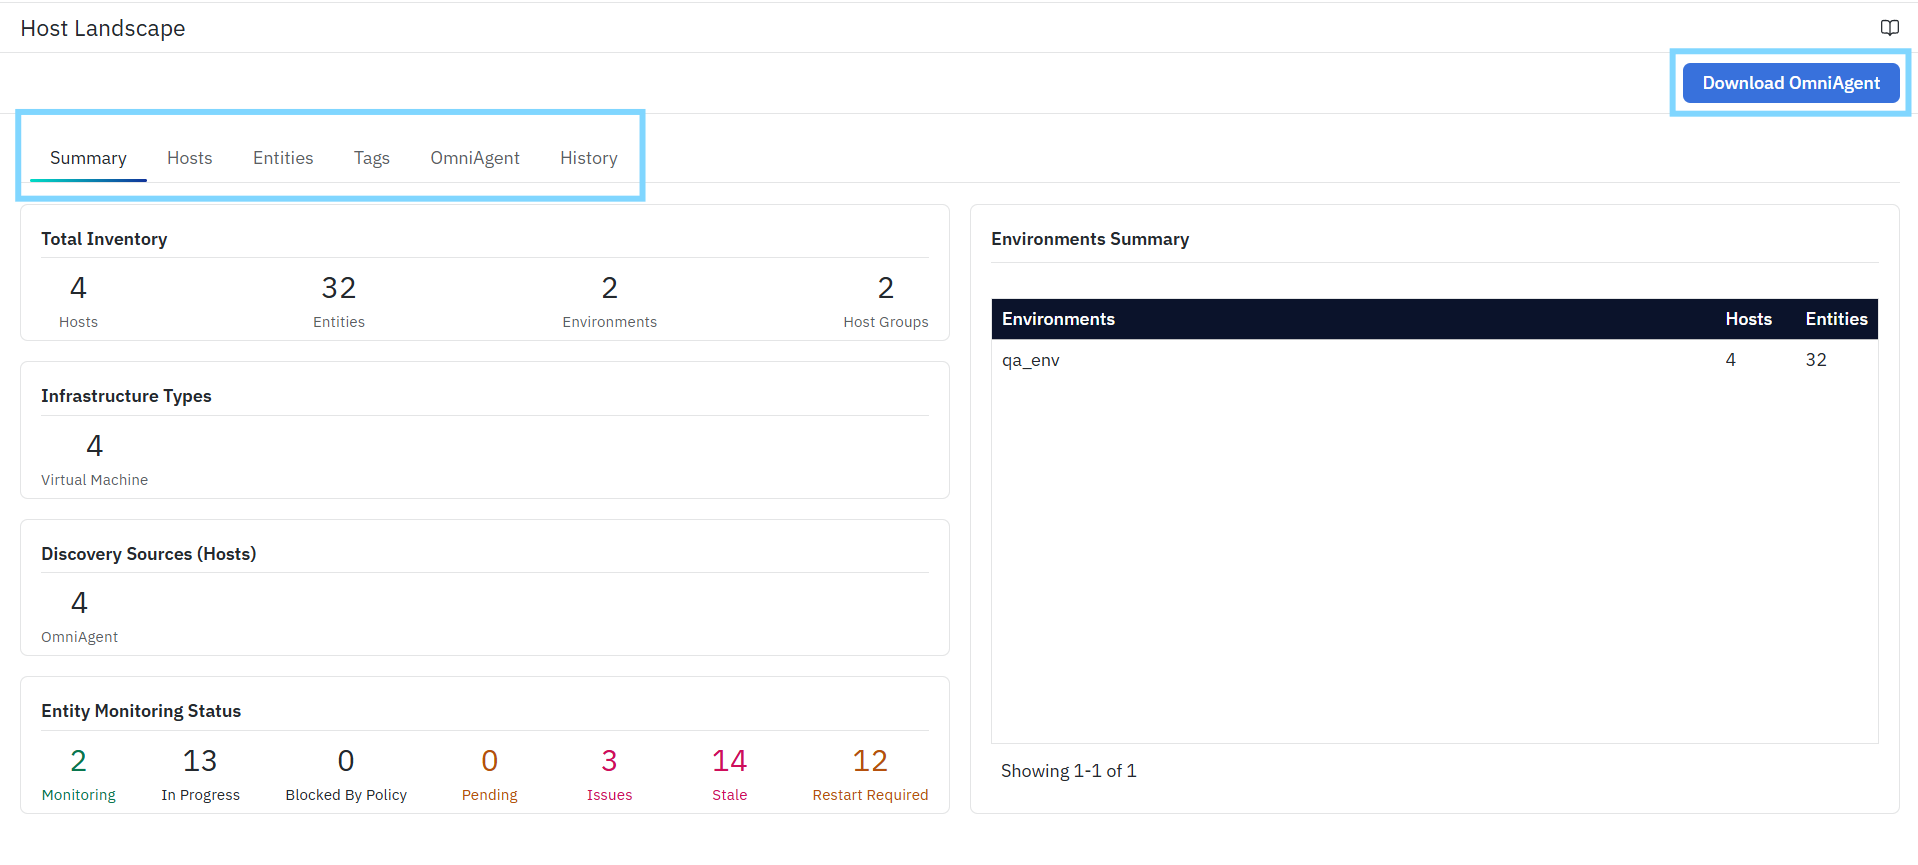This screenshot has height=865, width=1918.
Task: Click the hosts value 4 in qa_env row
Action: [1730, 360]
